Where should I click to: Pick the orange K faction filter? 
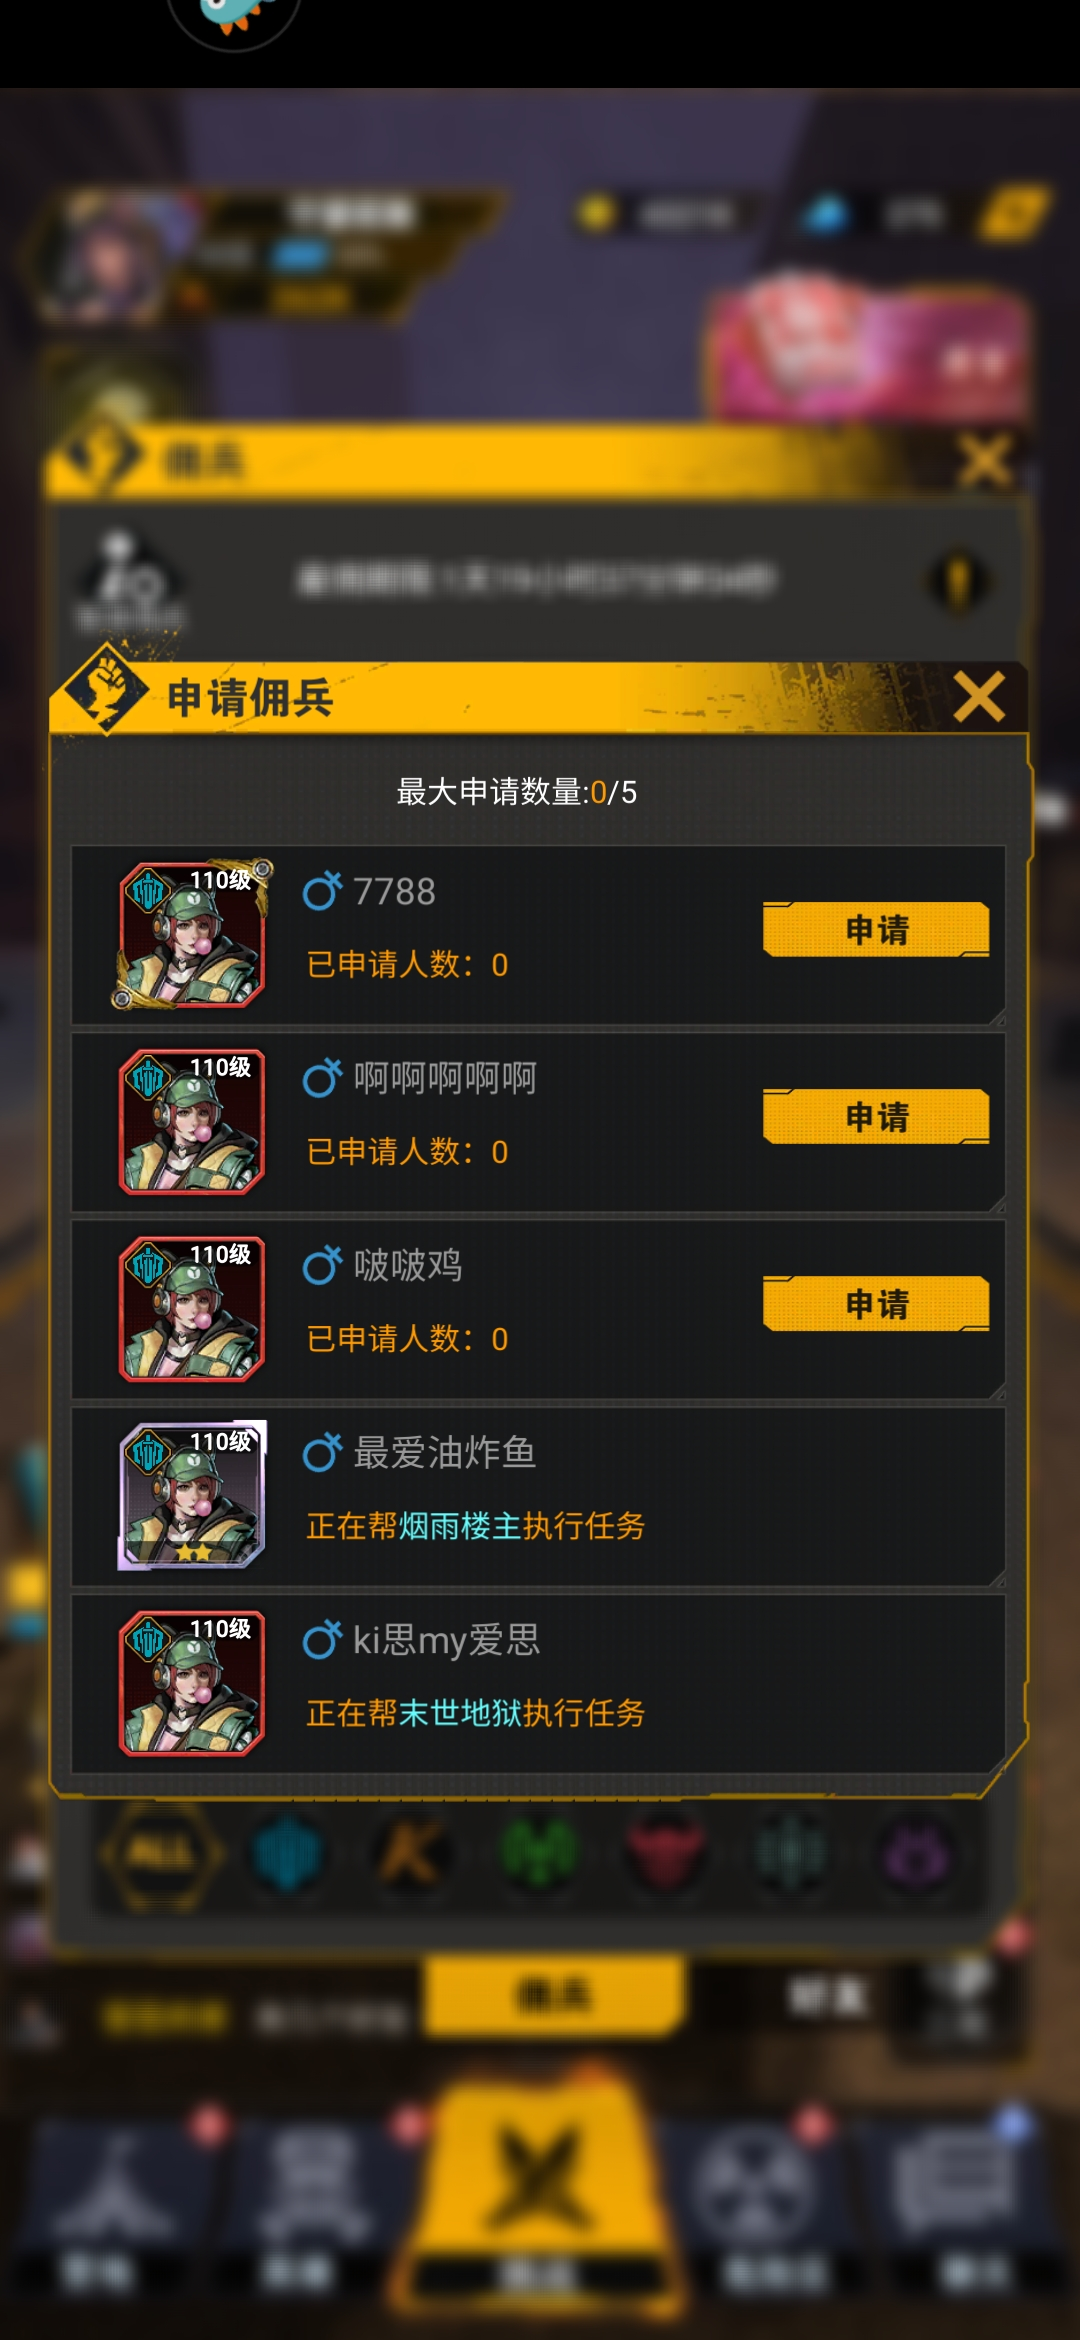412,1853
